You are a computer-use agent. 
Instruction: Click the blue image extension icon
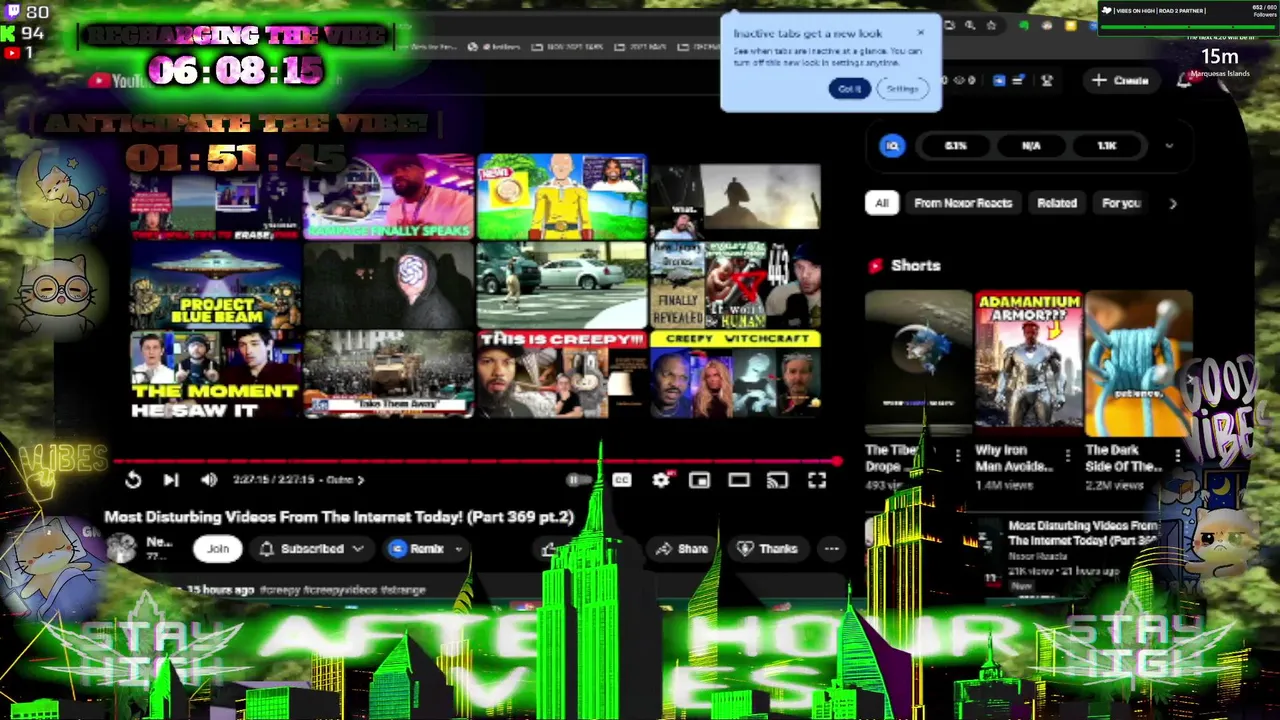click(x=998, y=80)
